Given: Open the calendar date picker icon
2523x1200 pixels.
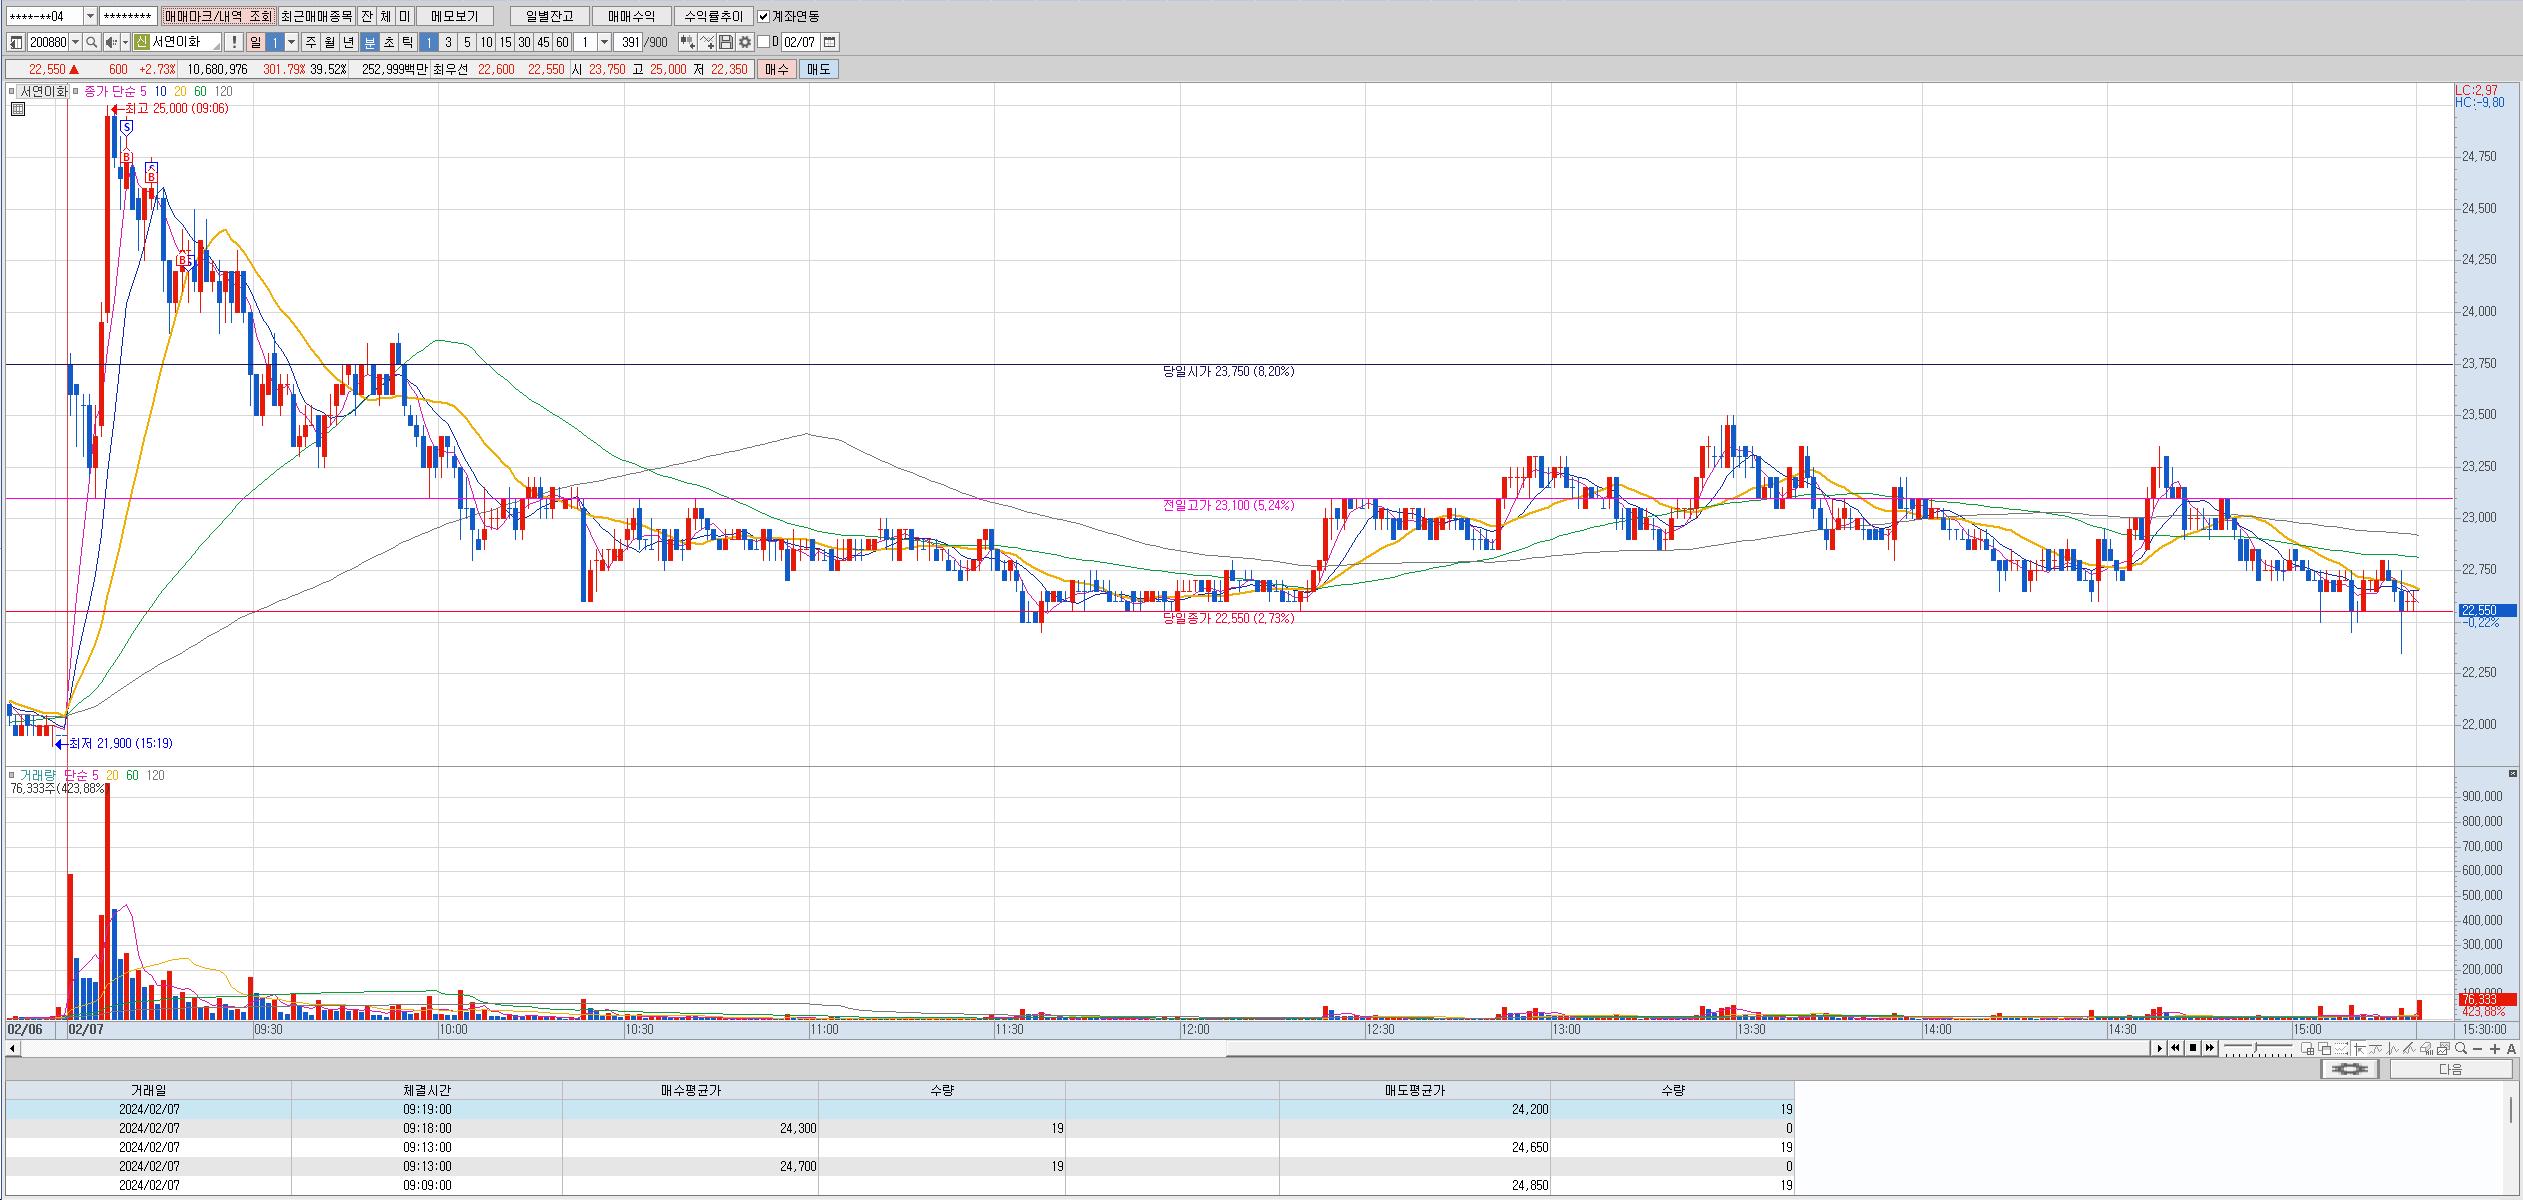Looking at the screenshot, I should coord(830,42).
